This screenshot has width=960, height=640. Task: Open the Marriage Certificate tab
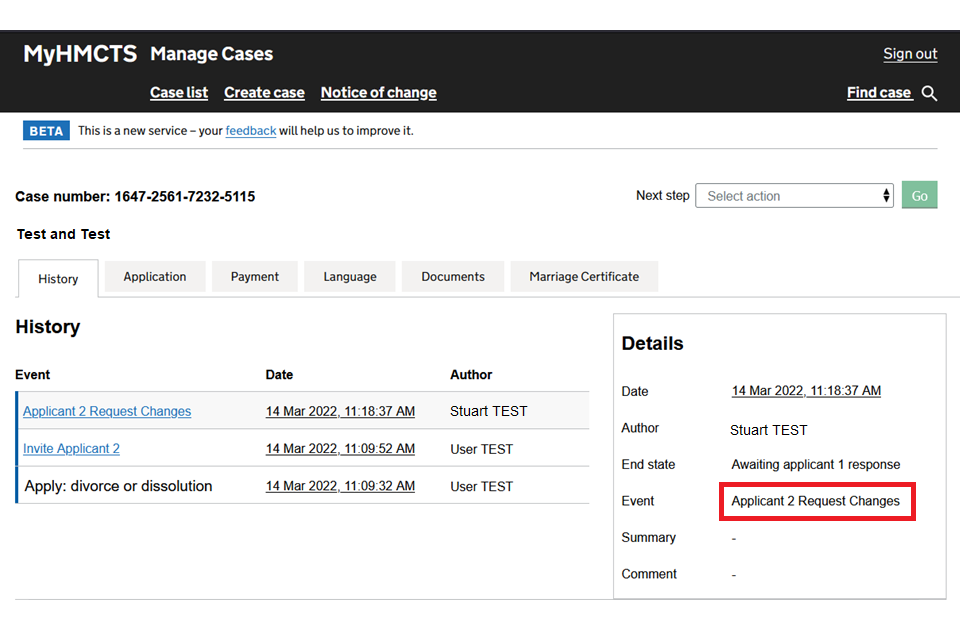pos(584,277)
